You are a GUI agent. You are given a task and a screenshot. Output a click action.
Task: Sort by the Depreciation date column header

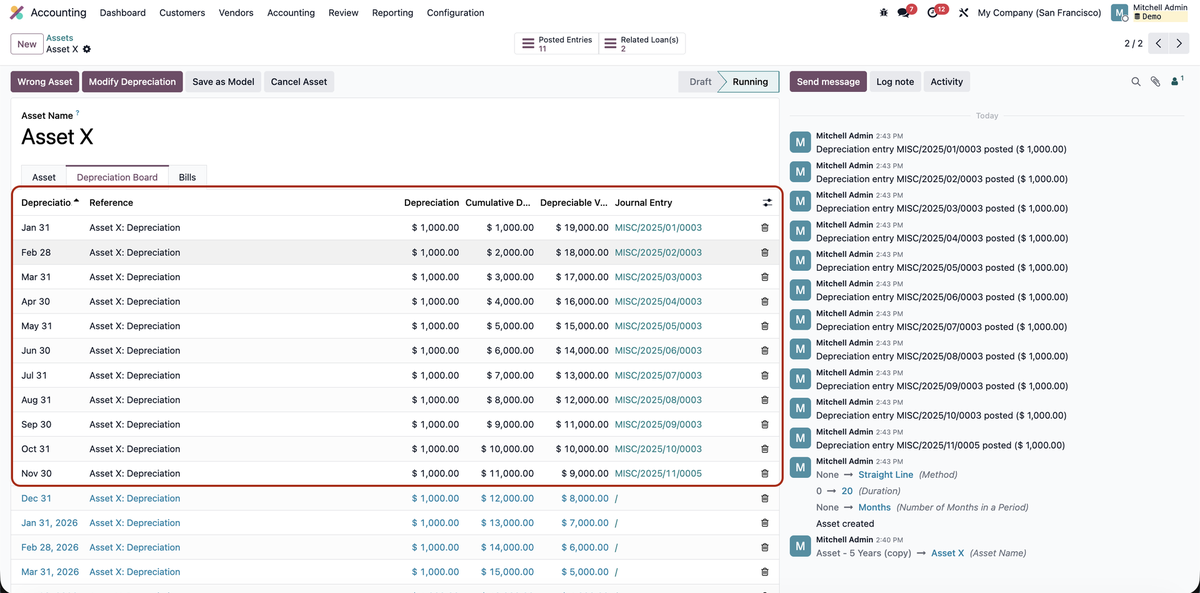coord(48,203)
